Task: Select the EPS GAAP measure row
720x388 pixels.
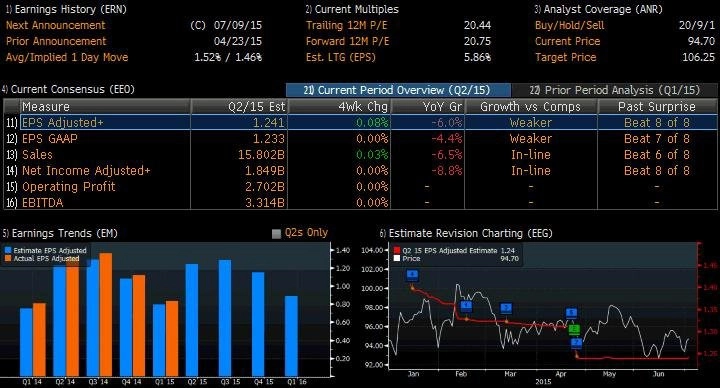Action: click(x=360, y=139)
